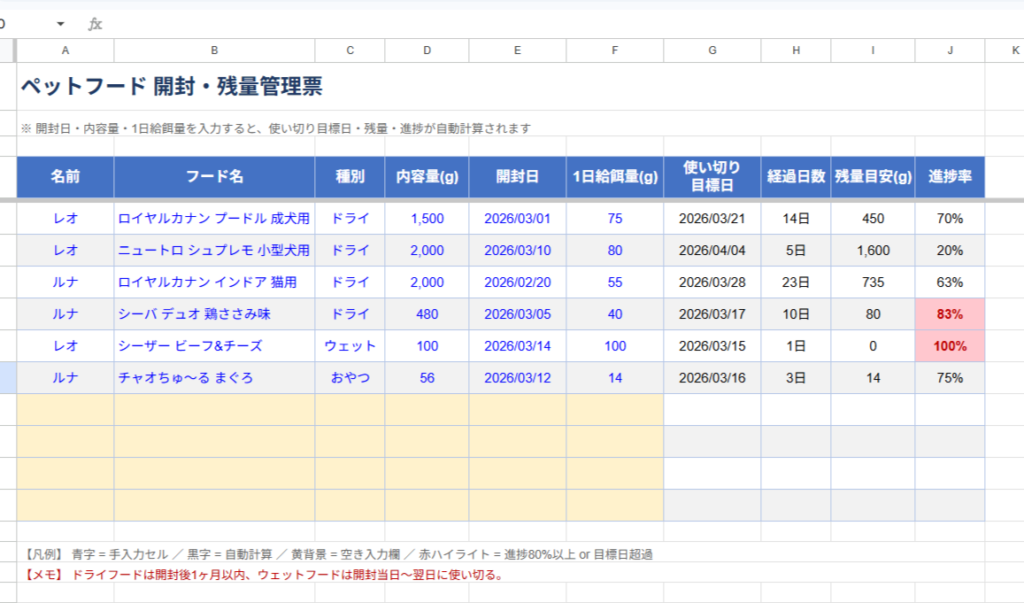Image resolution: width=1024 pixels, height=603 pixels.
Task: Select the red-highlighted 83% cell
Action: point(949,314)
